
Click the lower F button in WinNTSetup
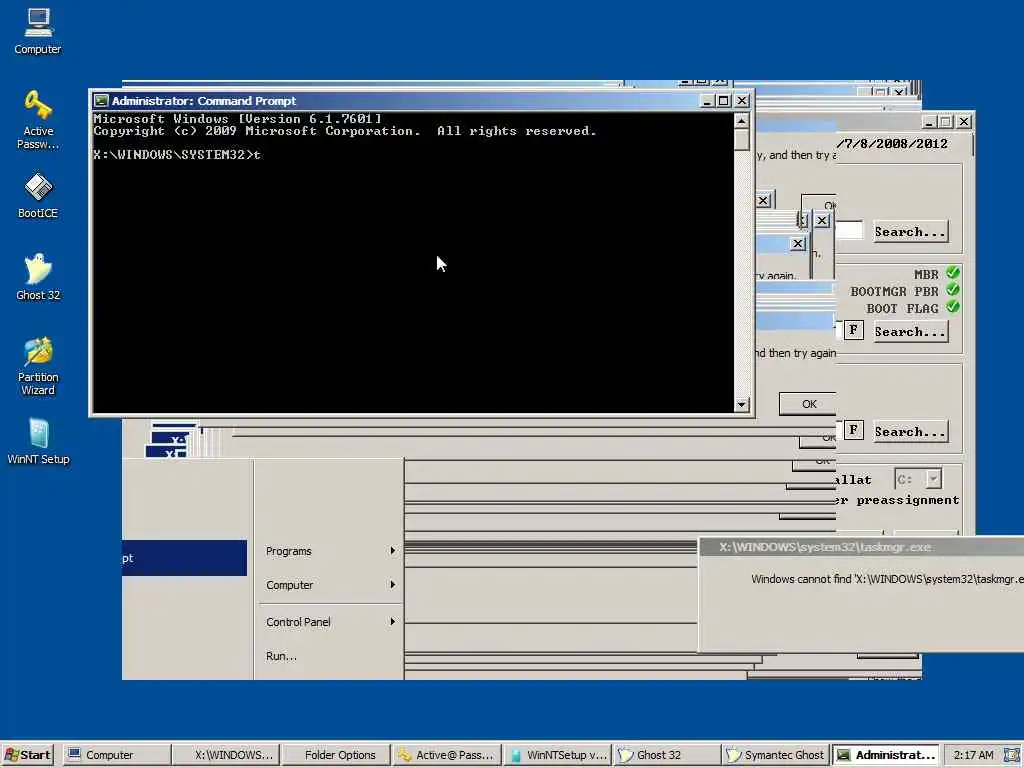click(854, 430)
